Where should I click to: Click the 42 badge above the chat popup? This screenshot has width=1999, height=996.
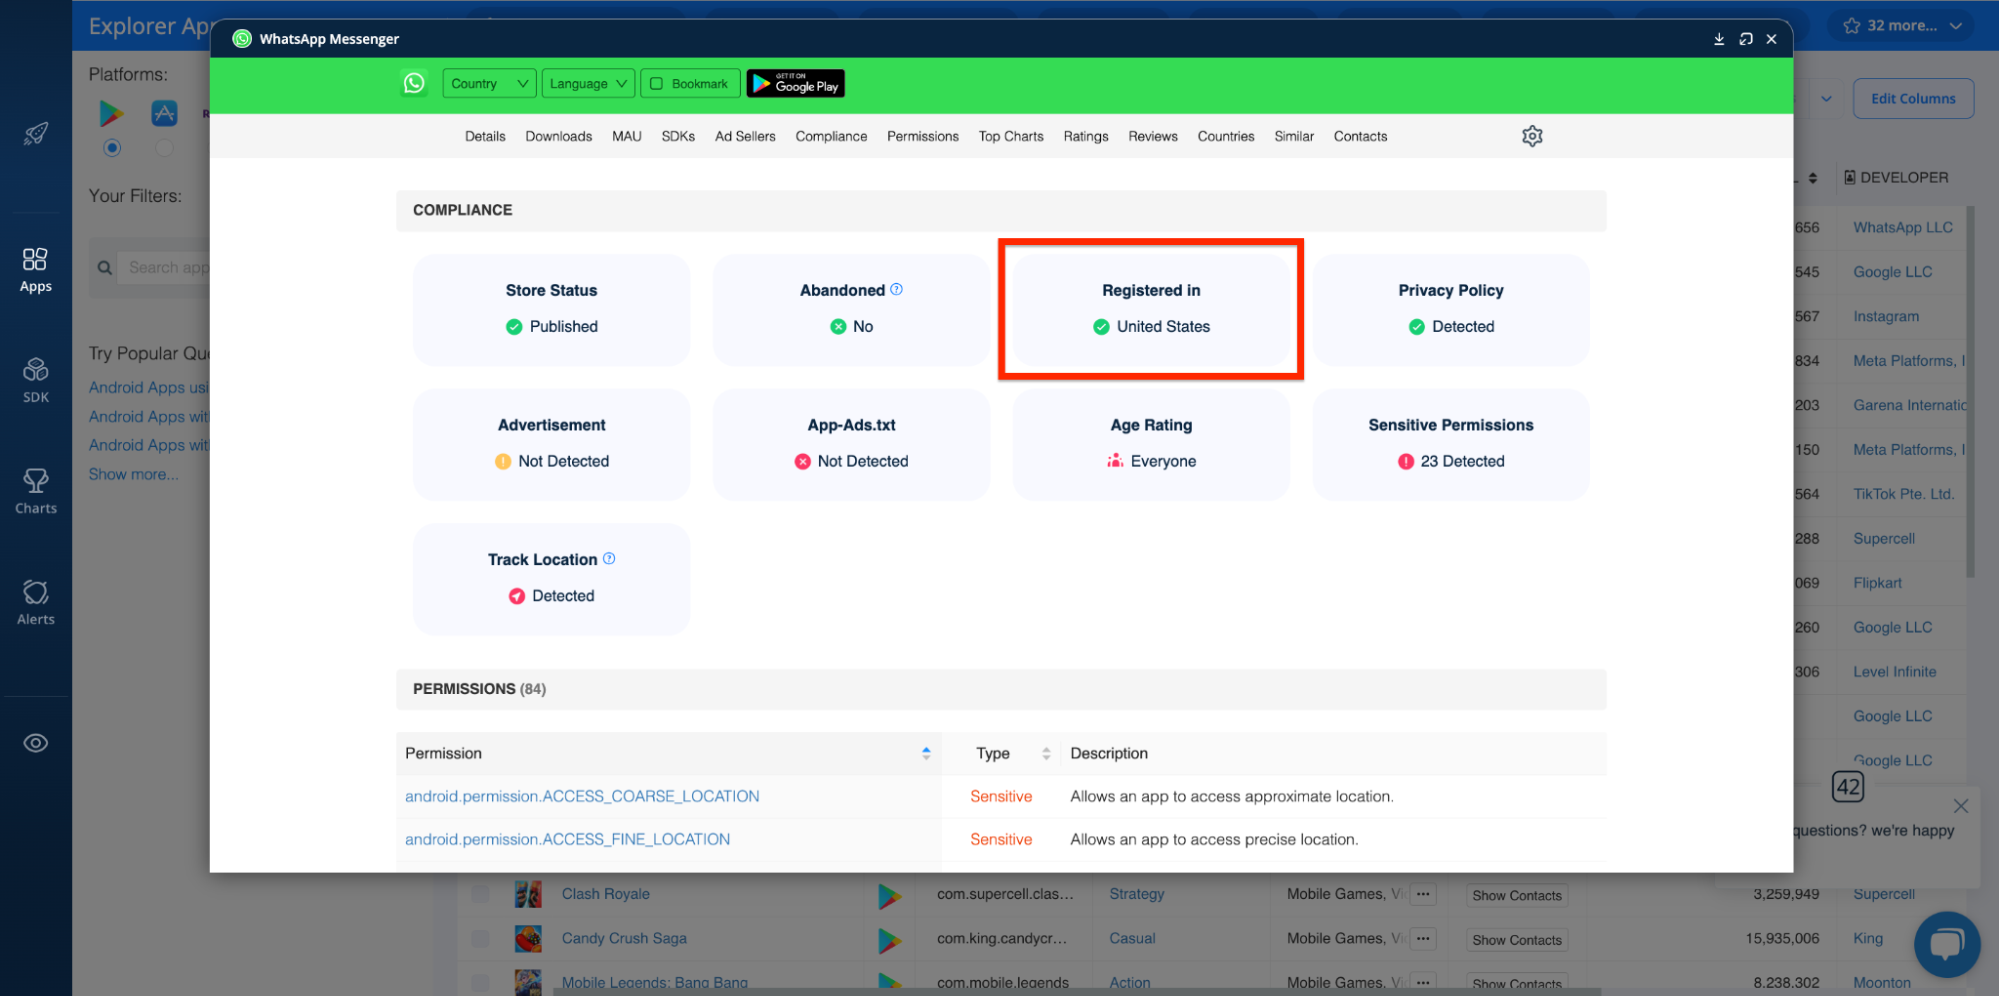tap(1848, 787)
